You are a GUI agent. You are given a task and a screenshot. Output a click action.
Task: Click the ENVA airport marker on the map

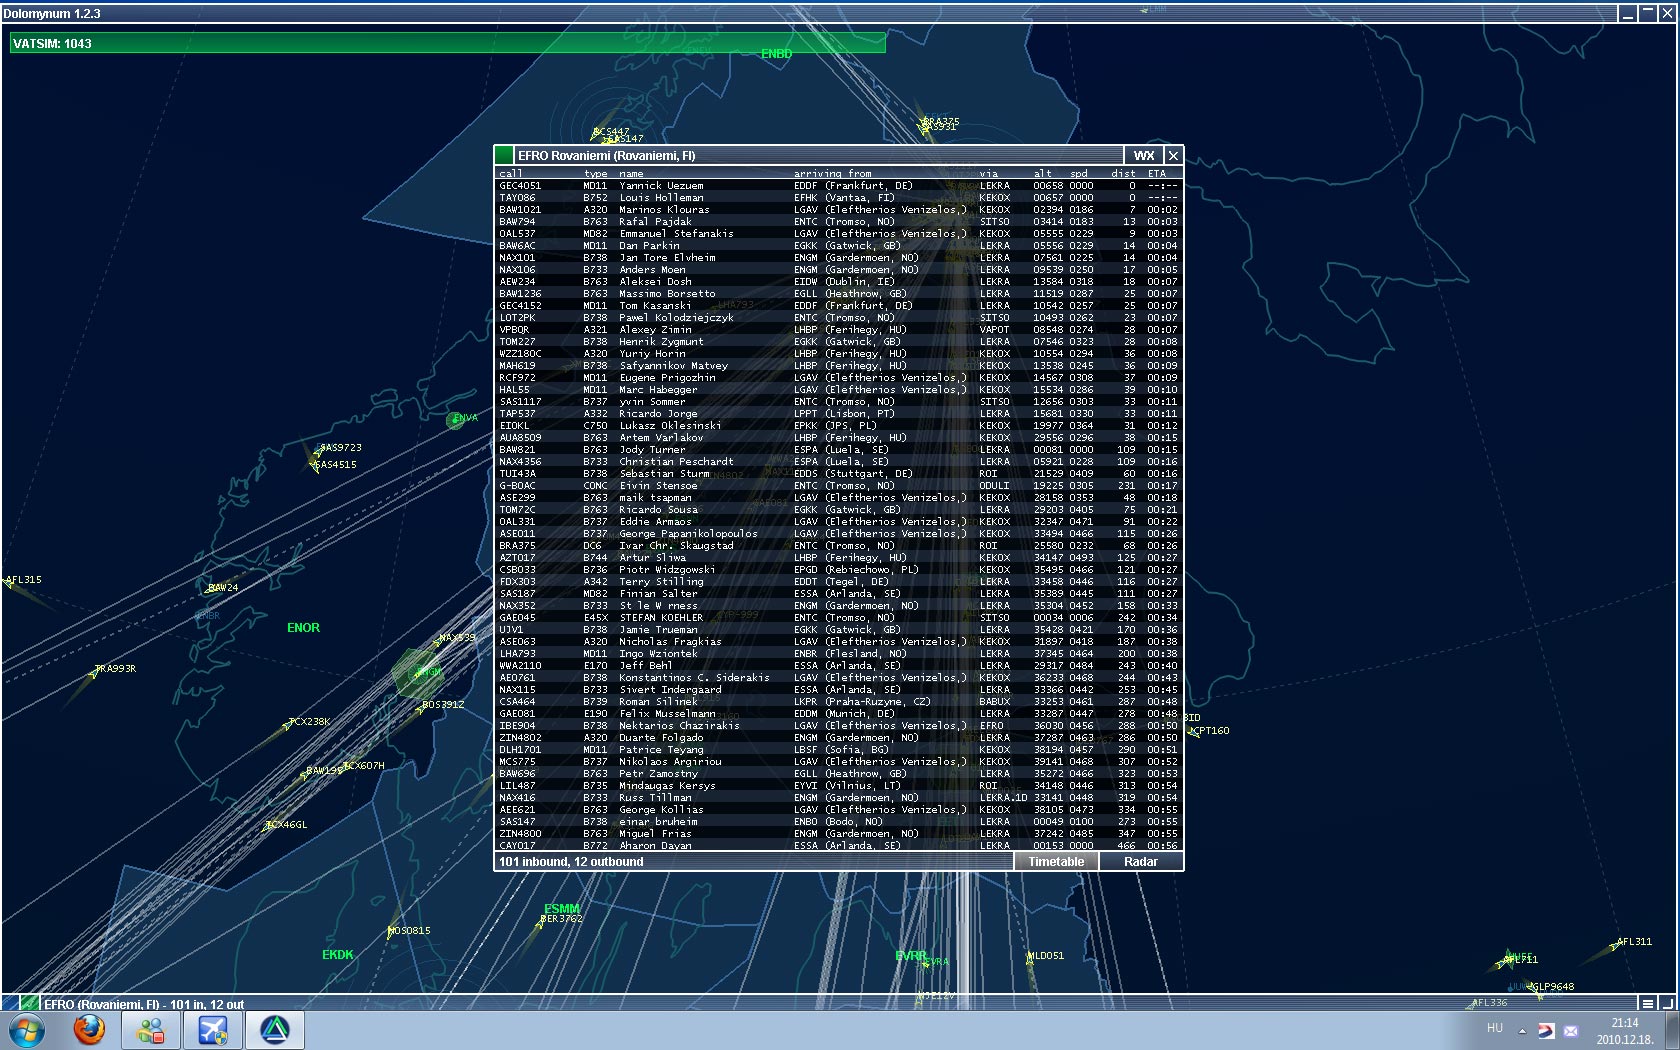click(x=455, y=420)
